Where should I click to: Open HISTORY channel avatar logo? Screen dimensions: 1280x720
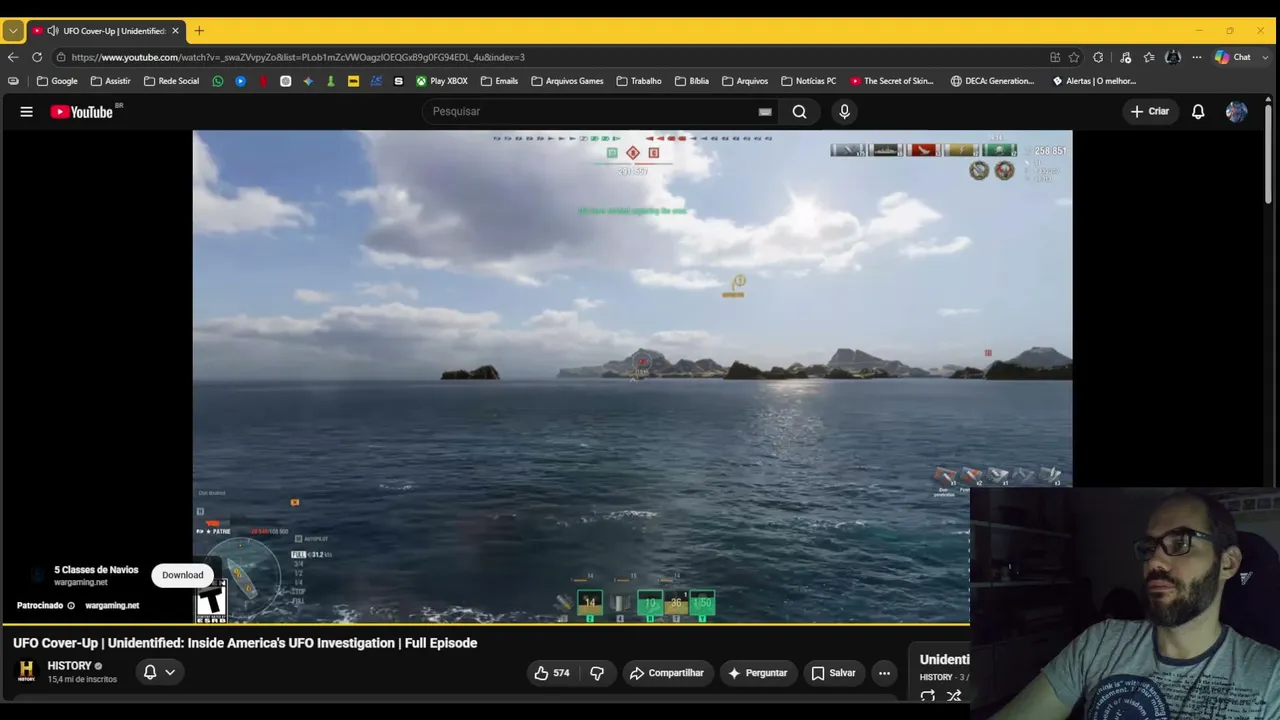[27, 670]
